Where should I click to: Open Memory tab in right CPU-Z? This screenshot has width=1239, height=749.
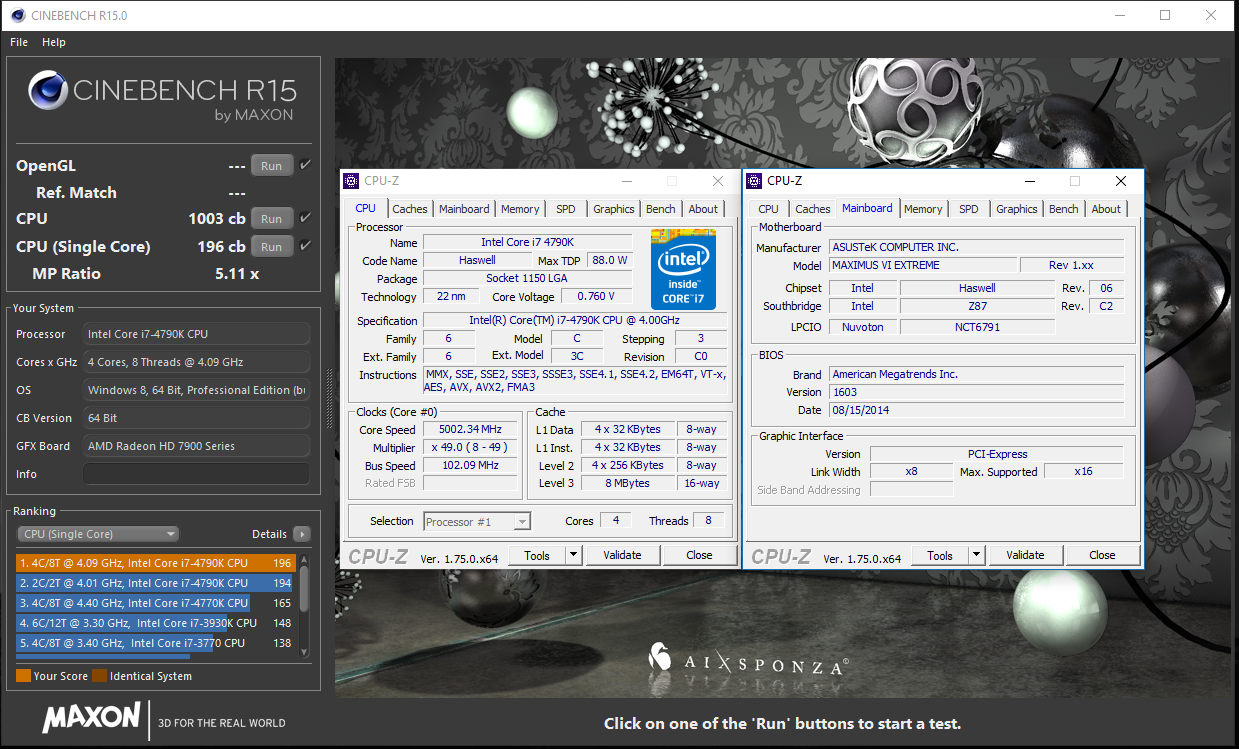pos(923,209)
